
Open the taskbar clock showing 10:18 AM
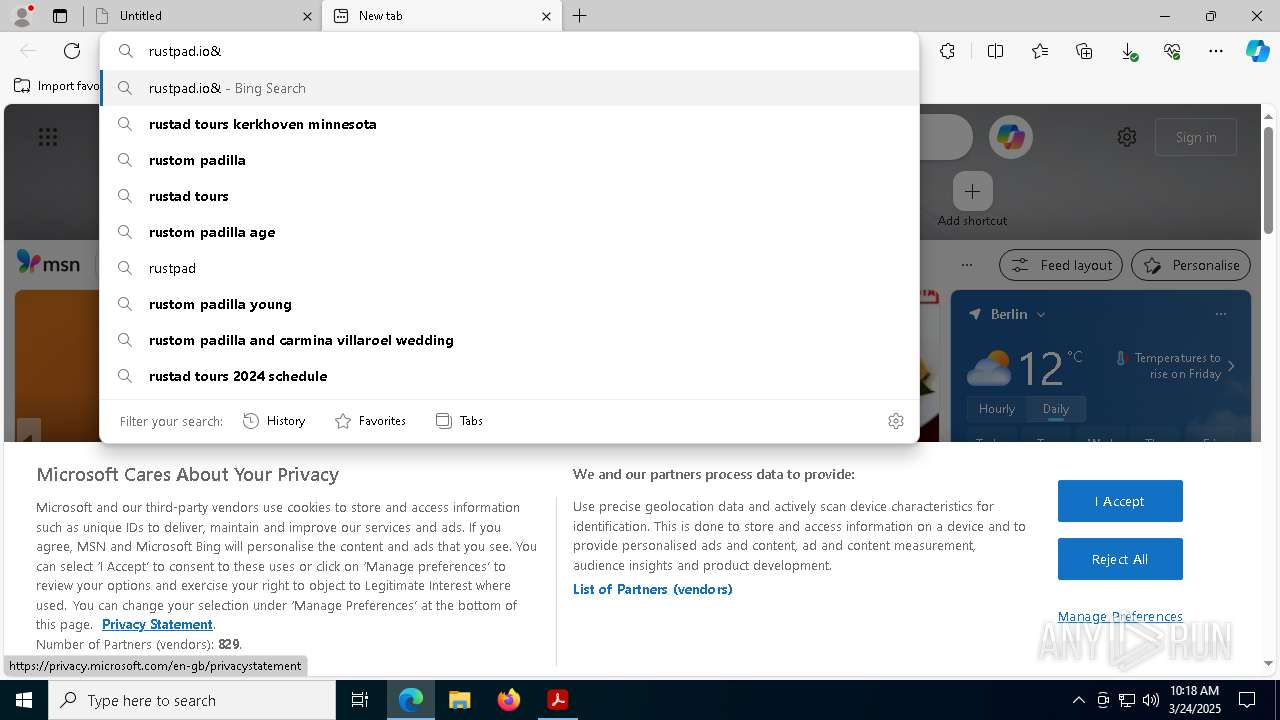tap(1194, 700)
